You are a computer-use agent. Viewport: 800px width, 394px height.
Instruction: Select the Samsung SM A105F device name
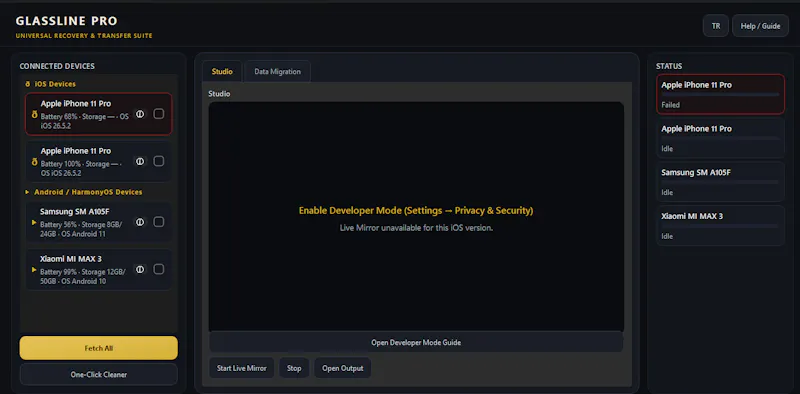click(x=74, y=211)
